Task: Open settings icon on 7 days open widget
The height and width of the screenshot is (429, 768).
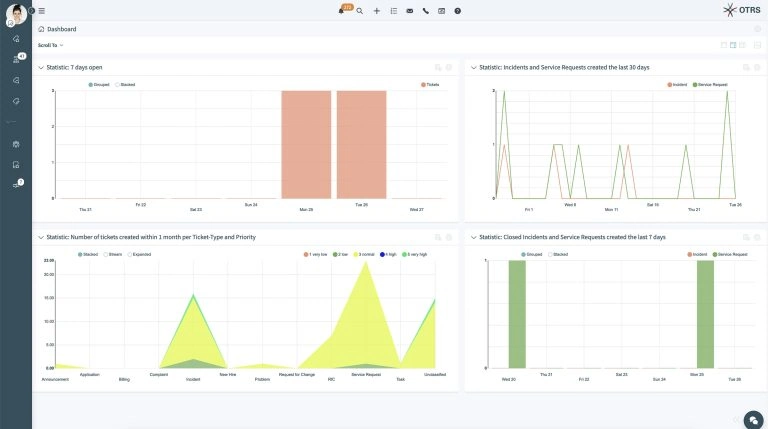Action: point(449,68)
